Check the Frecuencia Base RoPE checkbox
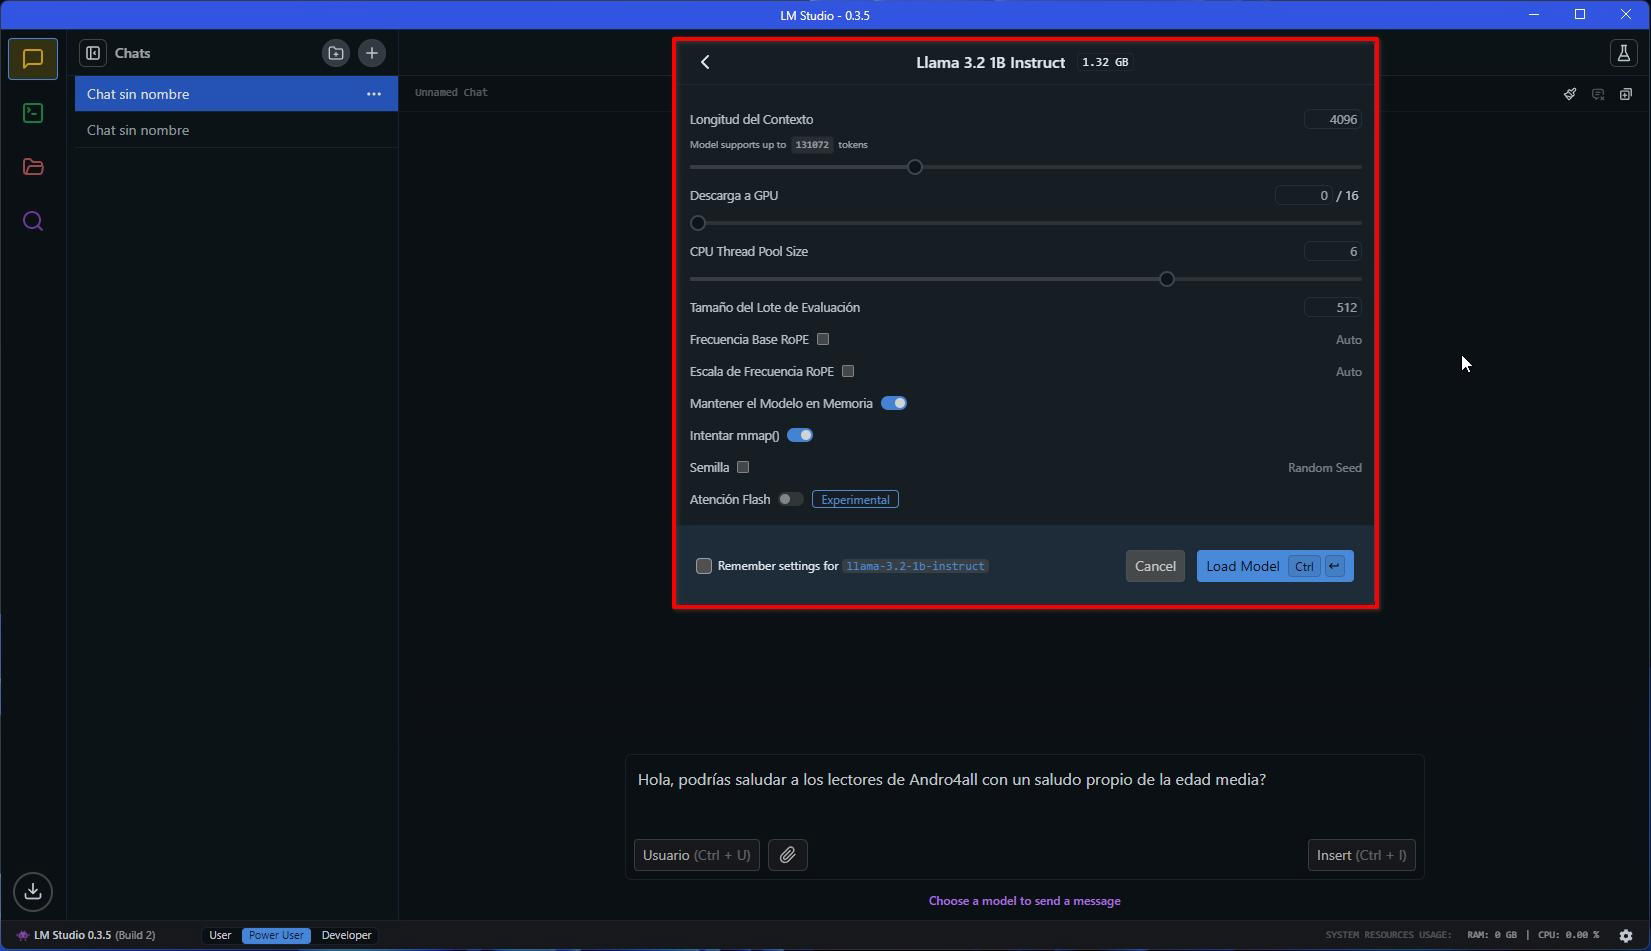 point(823,339)
